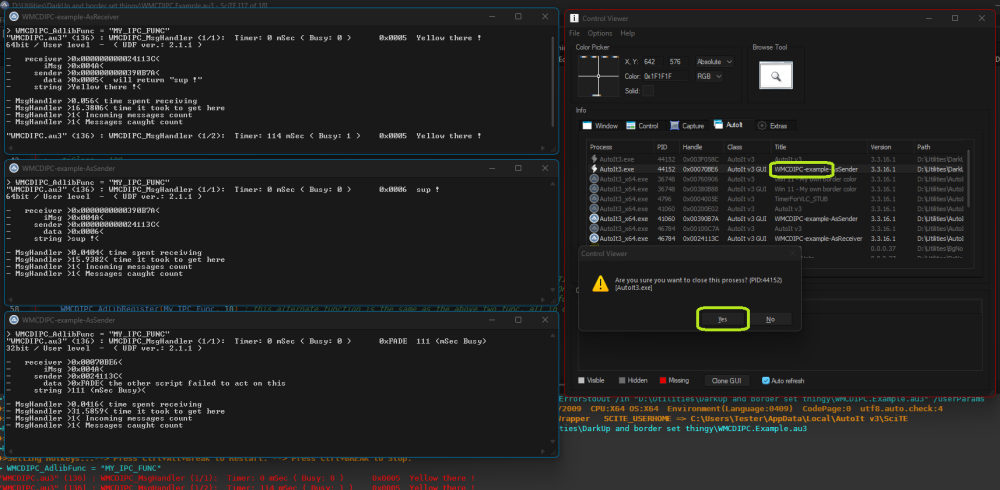Click the Y coordinate field showing 576

tap(677, 62)
